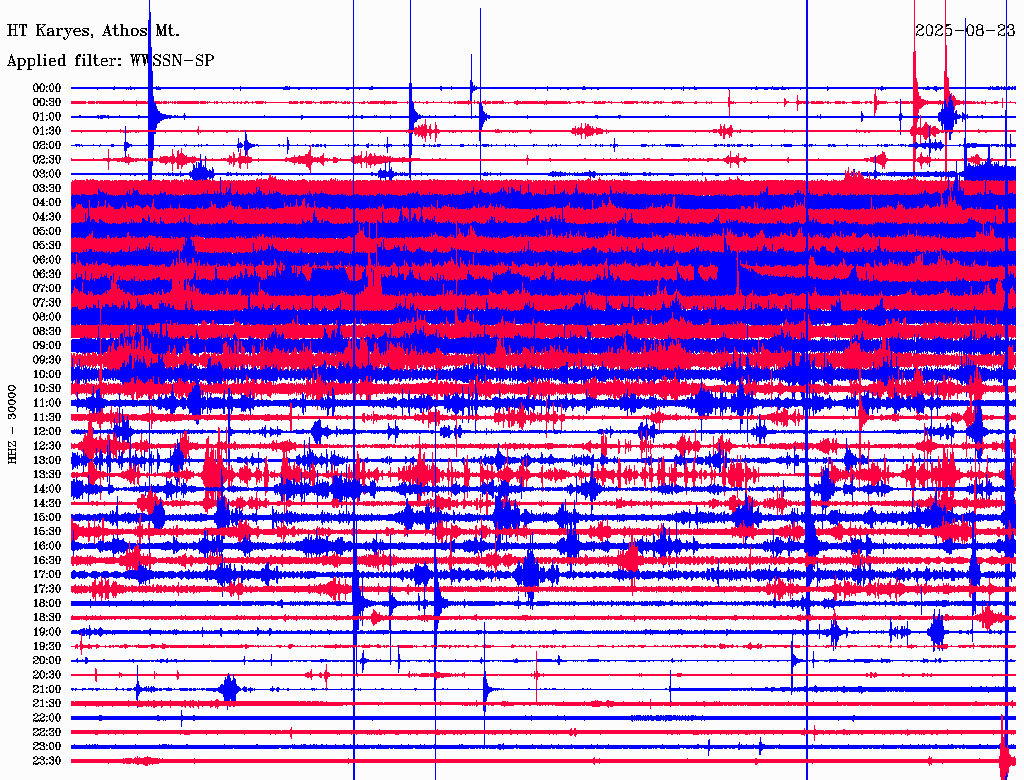Select the 05:30 time row label
This screenshot has width=1024, height=780.
pyautogui.click(x=47, y=246)
